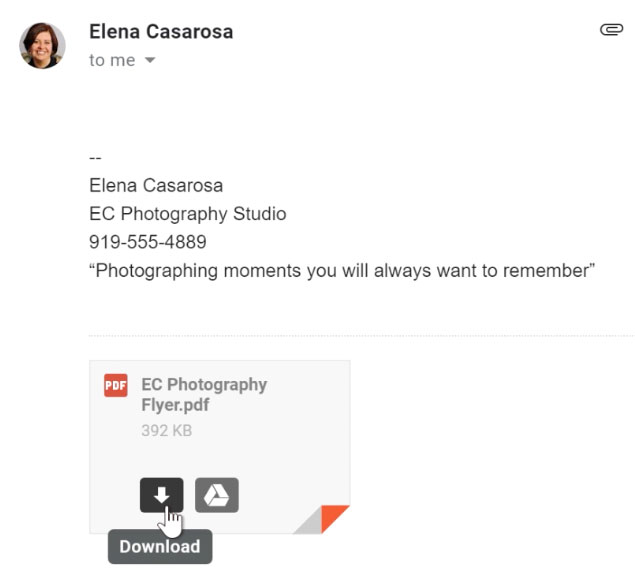Click the sender name Elena Casarosa in the header
The image size is (635, 577).
(x=161, y=32)
